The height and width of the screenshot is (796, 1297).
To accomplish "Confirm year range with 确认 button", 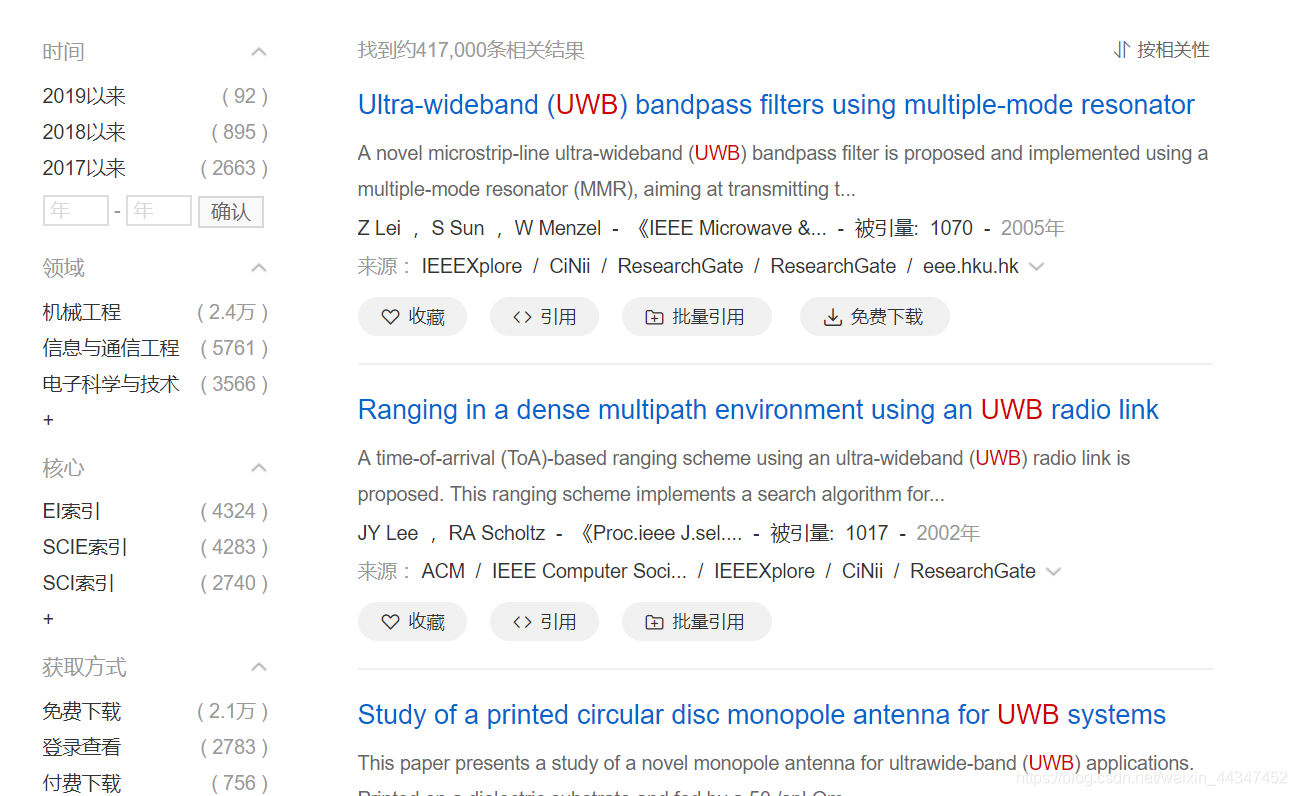I will coord(231,211).
